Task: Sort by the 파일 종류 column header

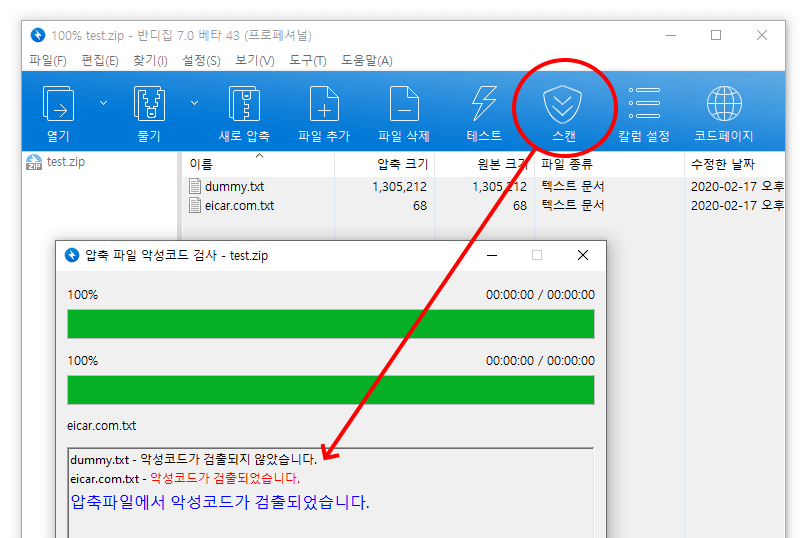Action: [x=609, y=164]
